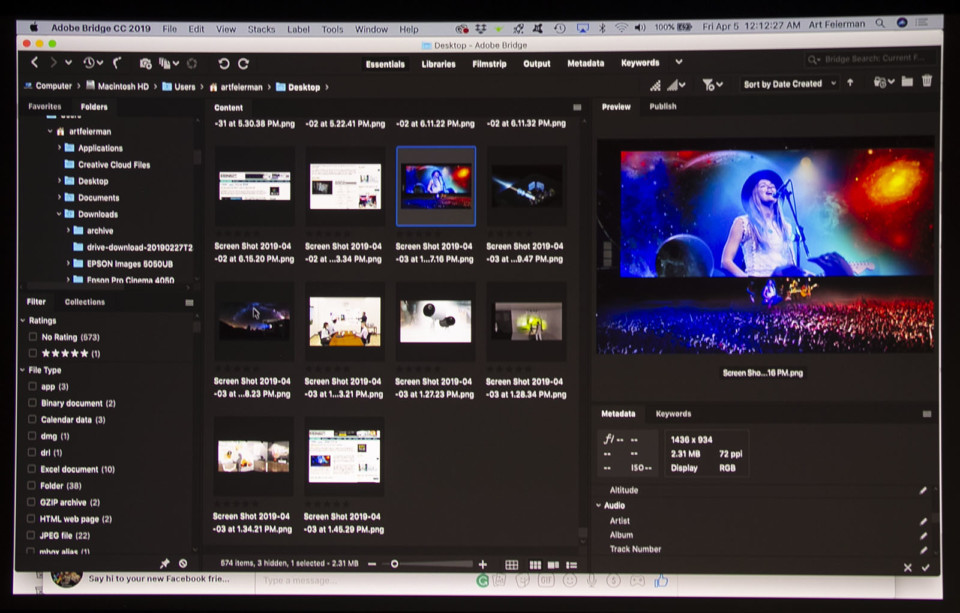960x613 pixels.
Task: Check Calendar data filter
Action: (32, 419)
